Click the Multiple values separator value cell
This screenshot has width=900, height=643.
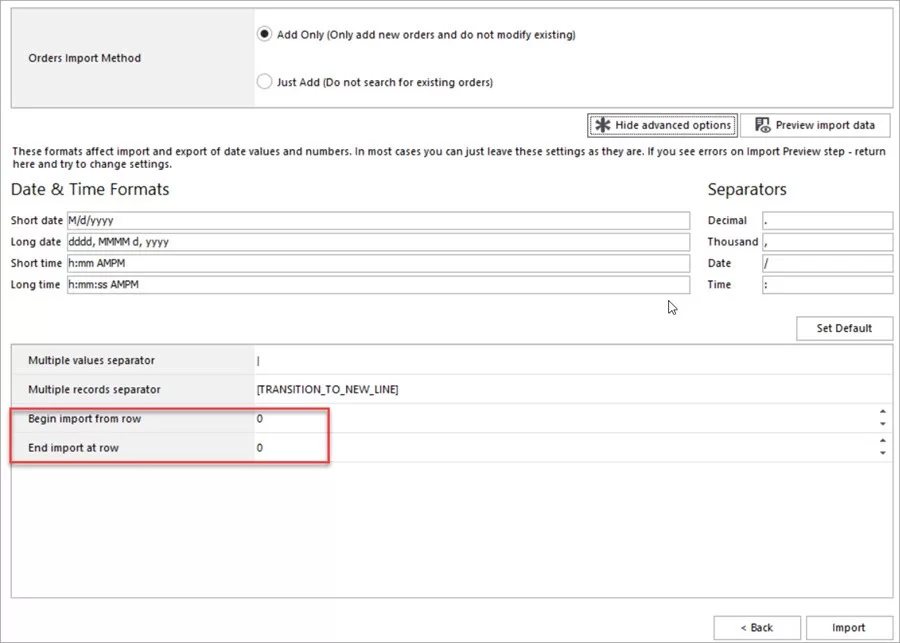click(x=400, y=360)
